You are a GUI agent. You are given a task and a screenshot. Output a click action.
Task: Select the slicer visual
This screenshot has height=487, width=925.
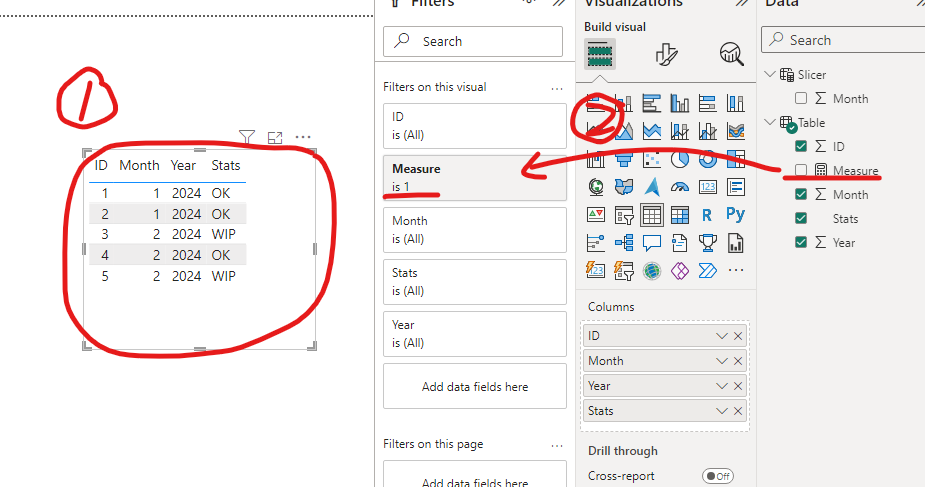tap(624, 215)
